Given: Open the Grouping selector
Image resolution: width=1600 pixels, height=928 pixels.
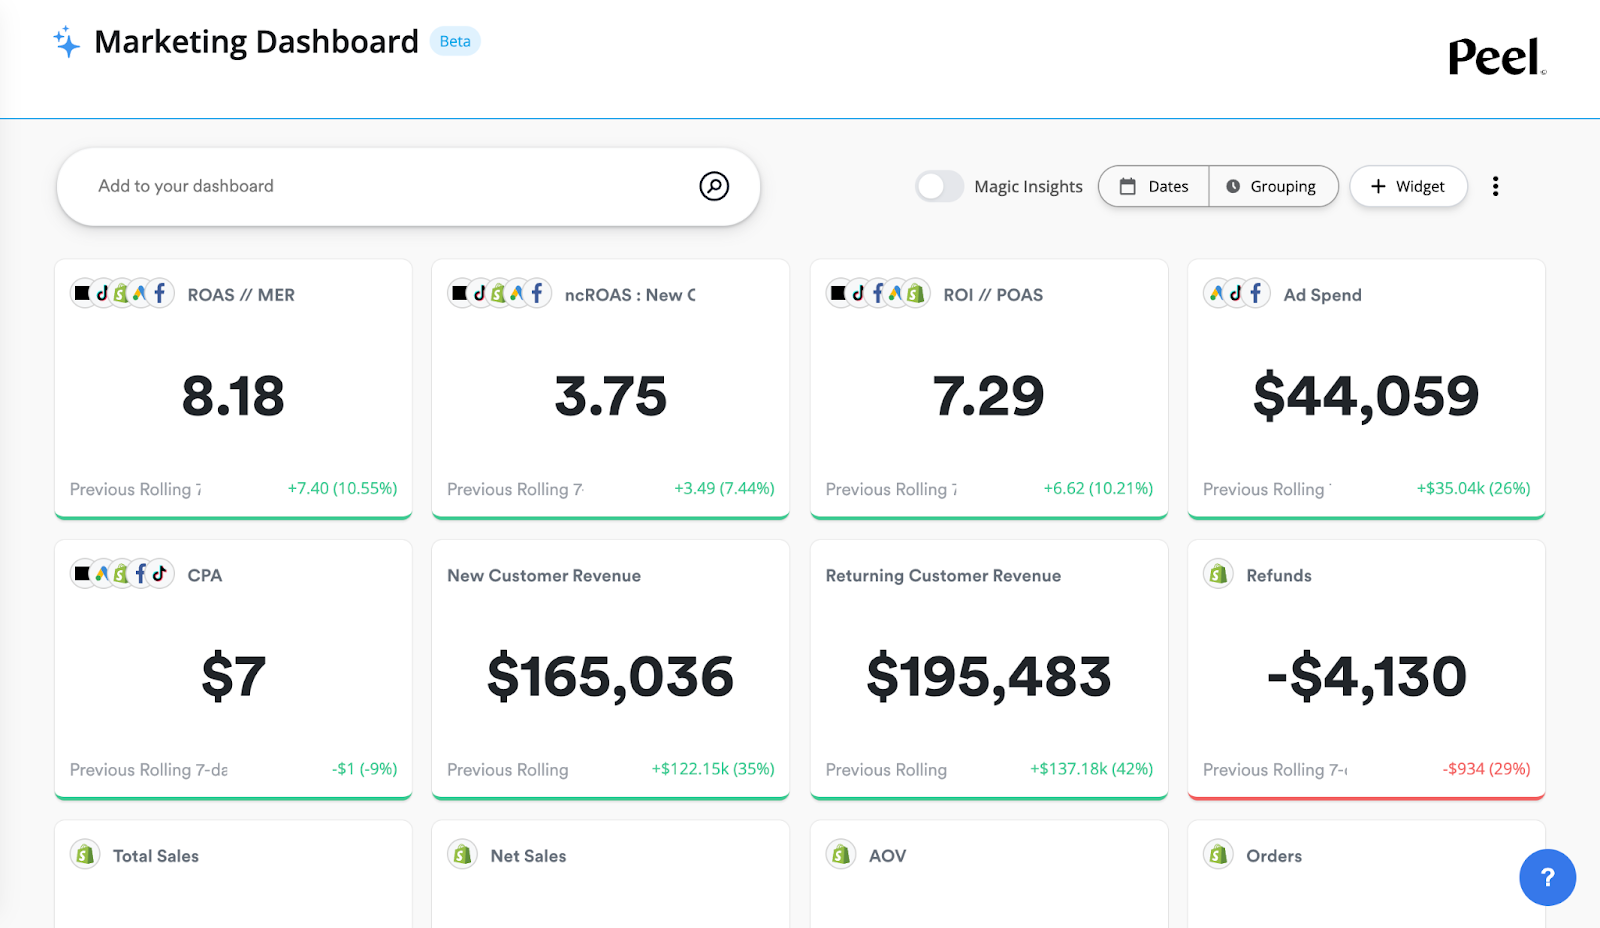Looking at the screenshot, I should [x=1273, y=186].
